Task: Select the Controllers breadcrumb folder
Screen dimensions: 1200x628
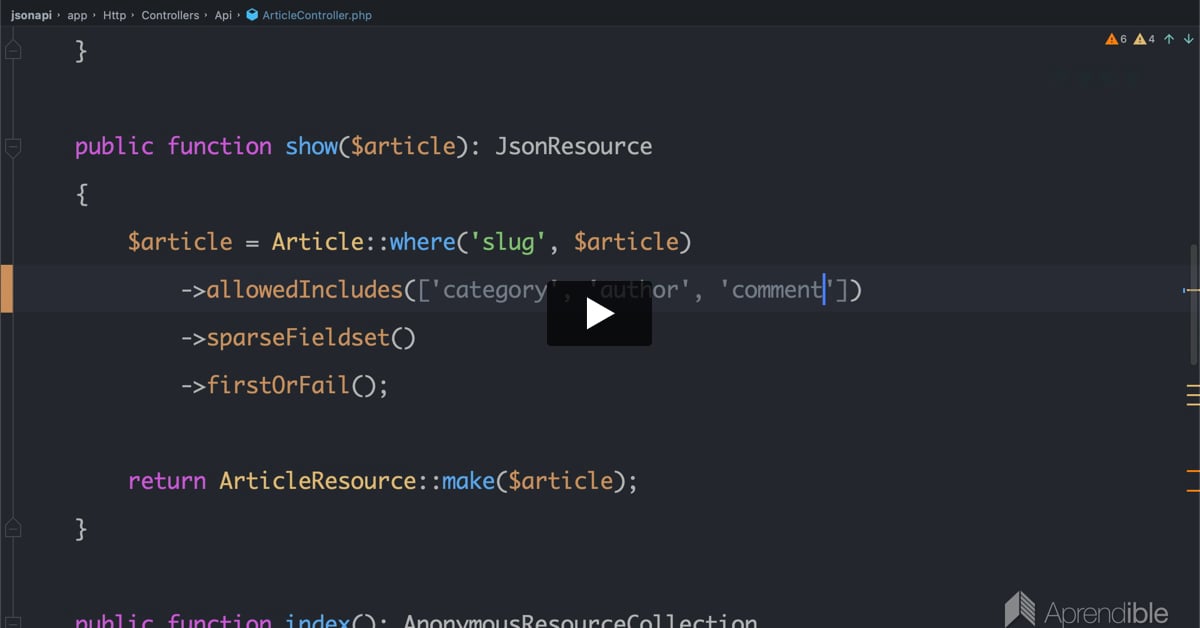Action: pyautogui.click(x=170, y=15)
